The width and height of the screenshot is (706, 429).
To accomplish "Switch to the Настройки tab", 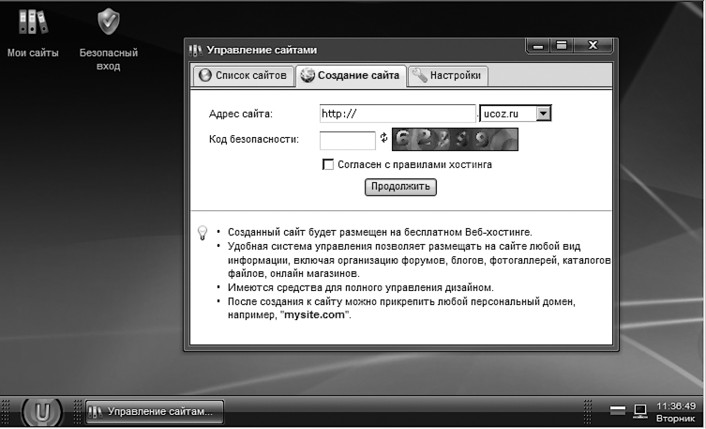I will 447,75.
